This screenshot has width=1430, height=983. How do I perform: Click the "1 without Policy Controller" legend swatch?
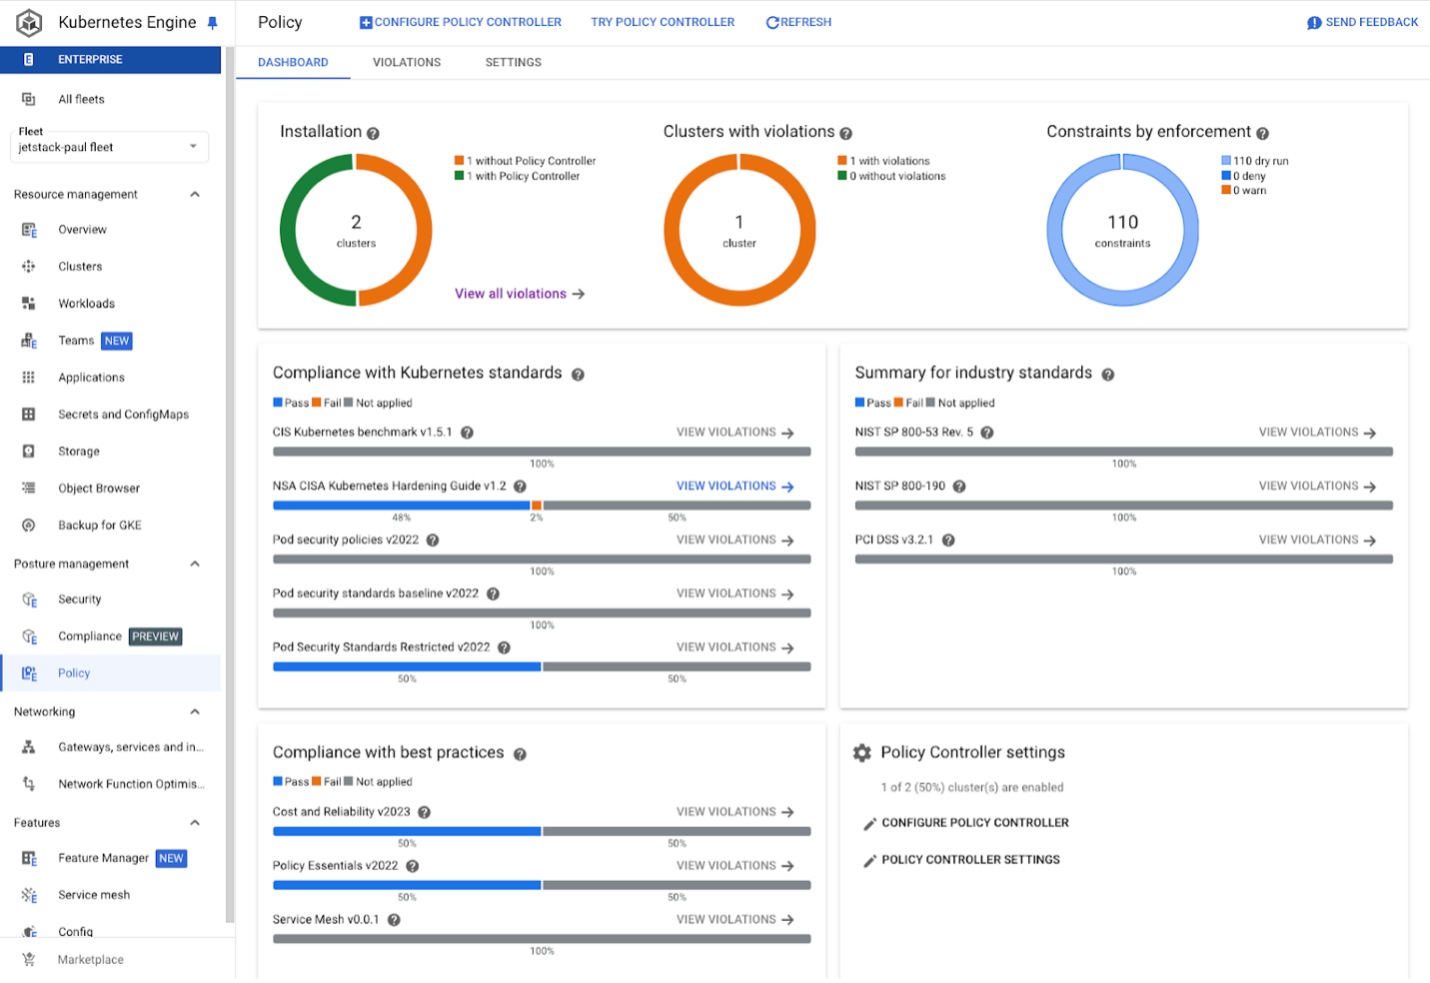pyautogui.click(x=459, y=161)
